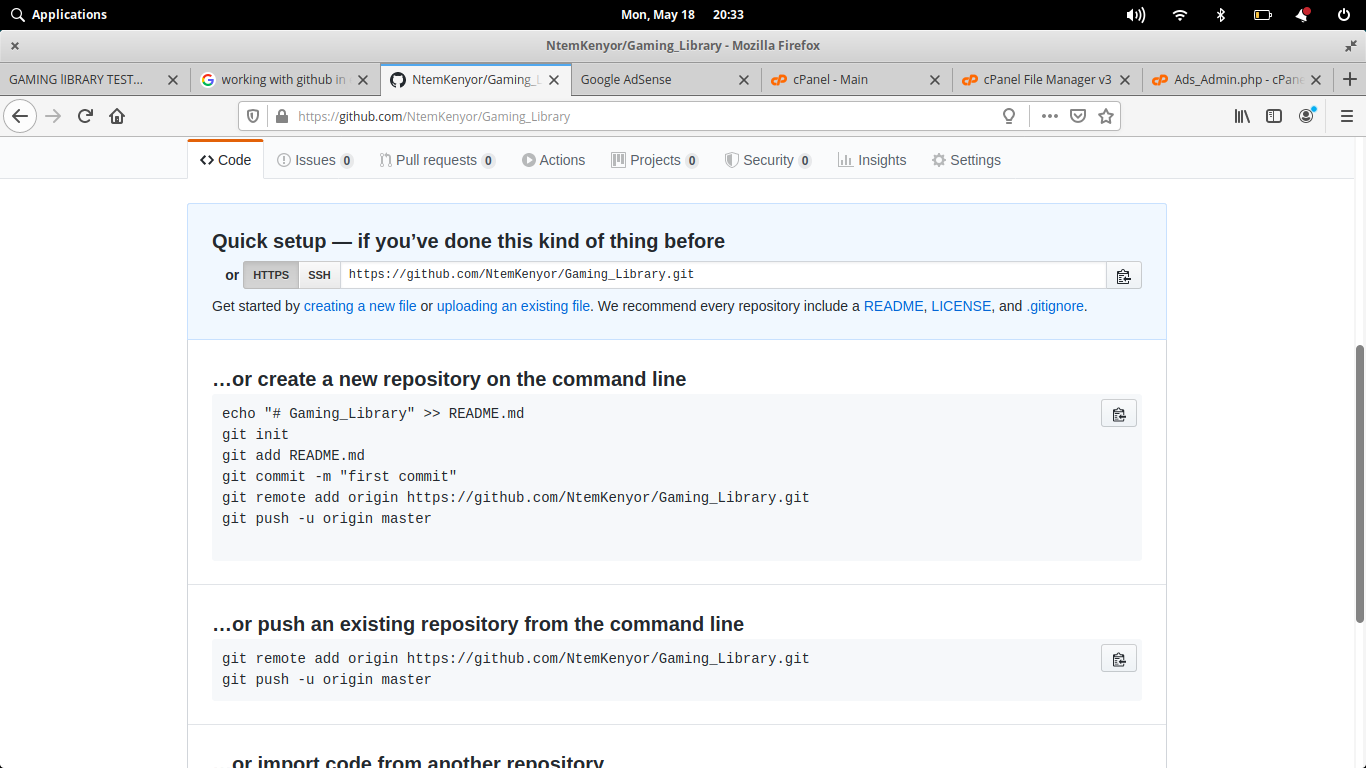Copy the create new repository commands
The width and height of the screenshot is (1366, 768).
pos(1118,414)
